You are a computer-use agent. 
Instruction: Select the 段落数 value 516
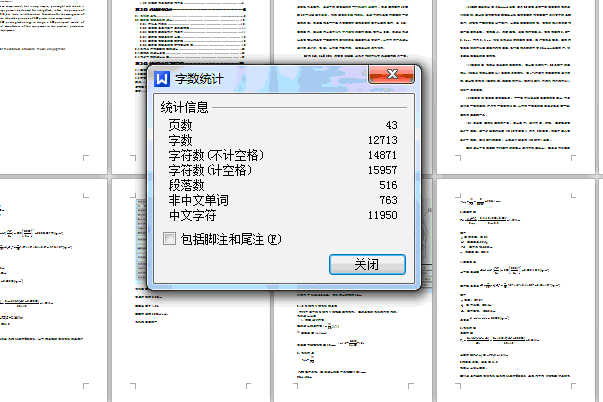(388, 185)
